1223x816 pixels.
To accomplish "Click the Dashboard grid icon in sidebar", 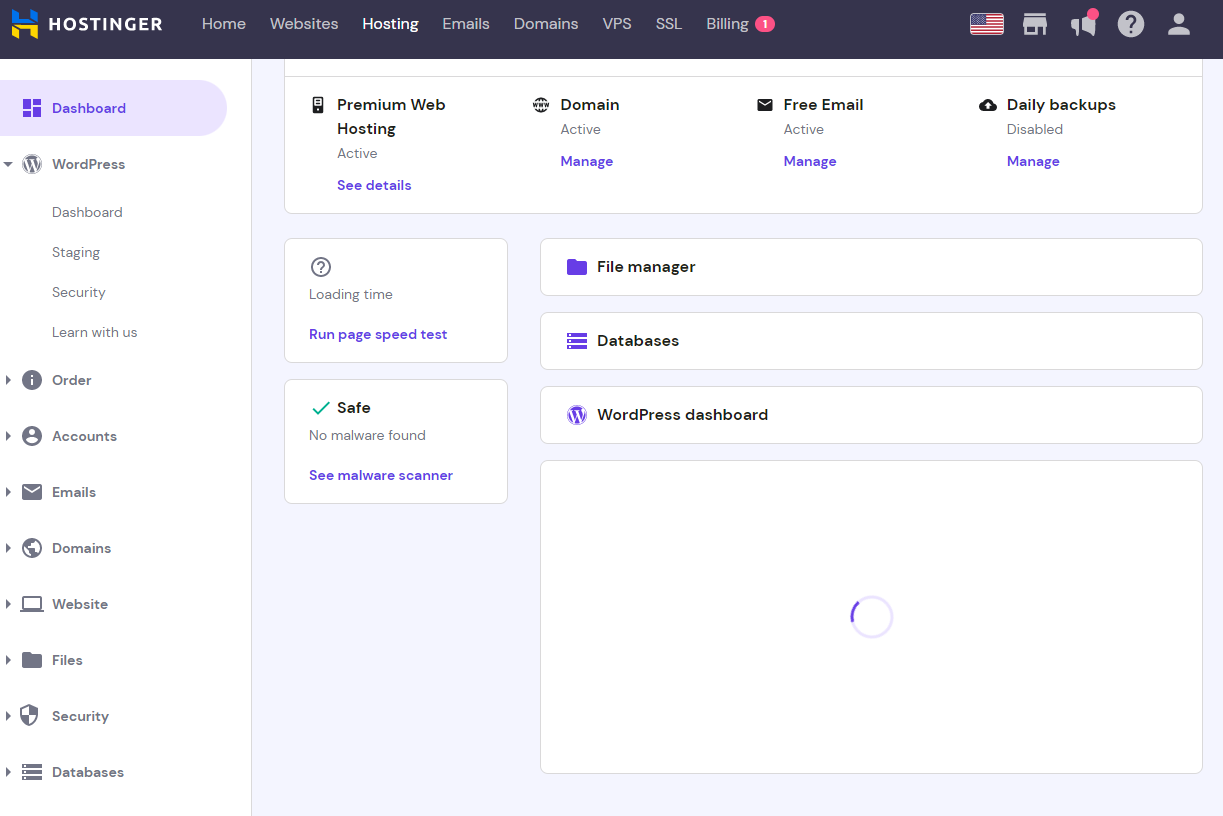I will [32, 108].
